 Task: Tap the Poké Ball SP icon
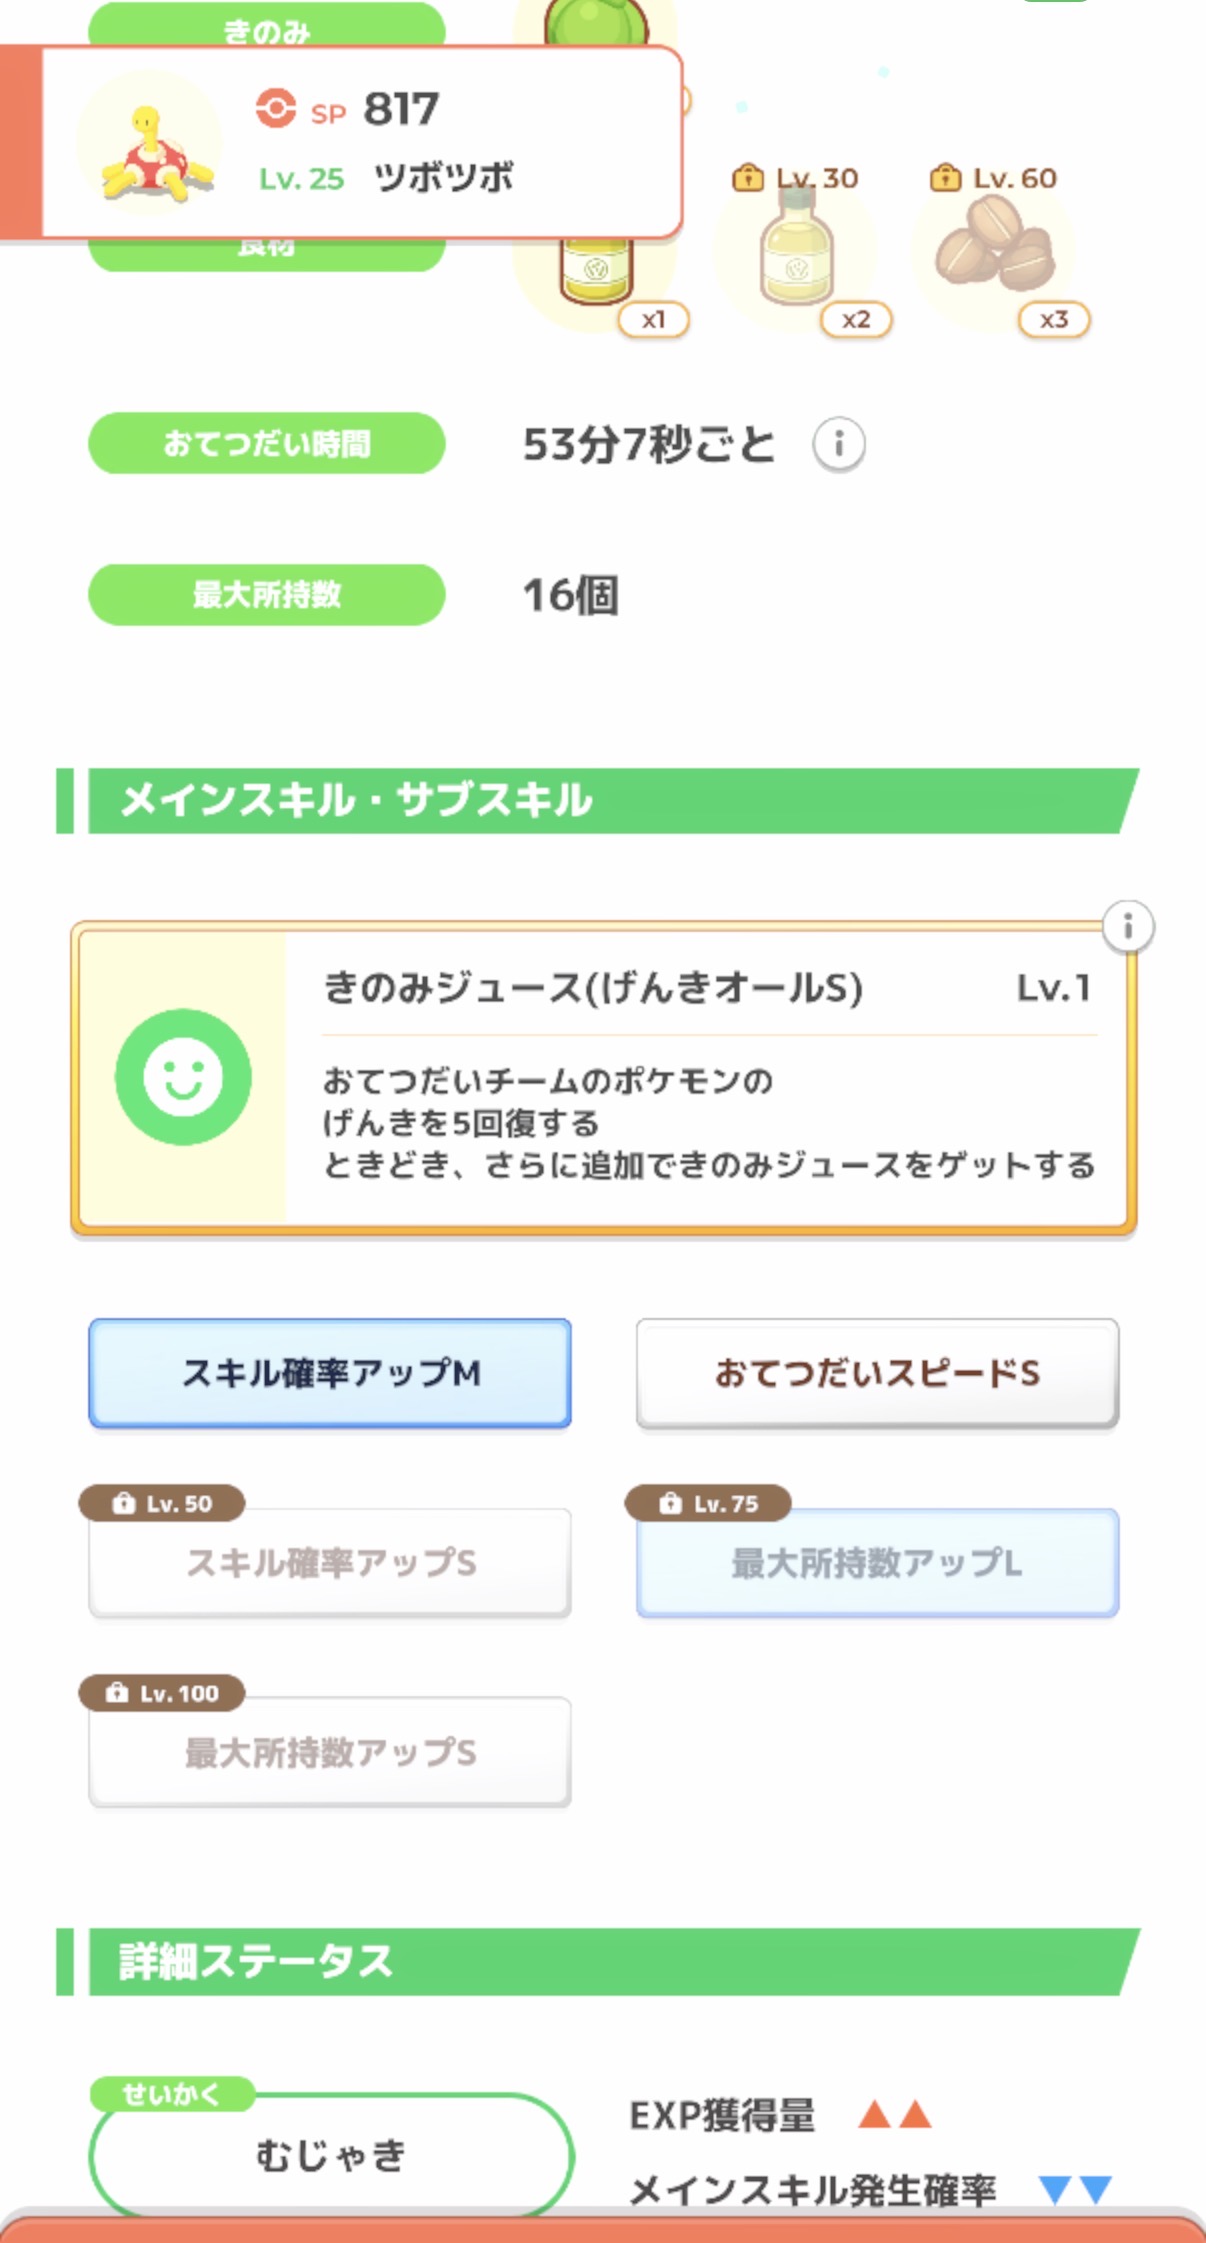(x=275, y=108)
